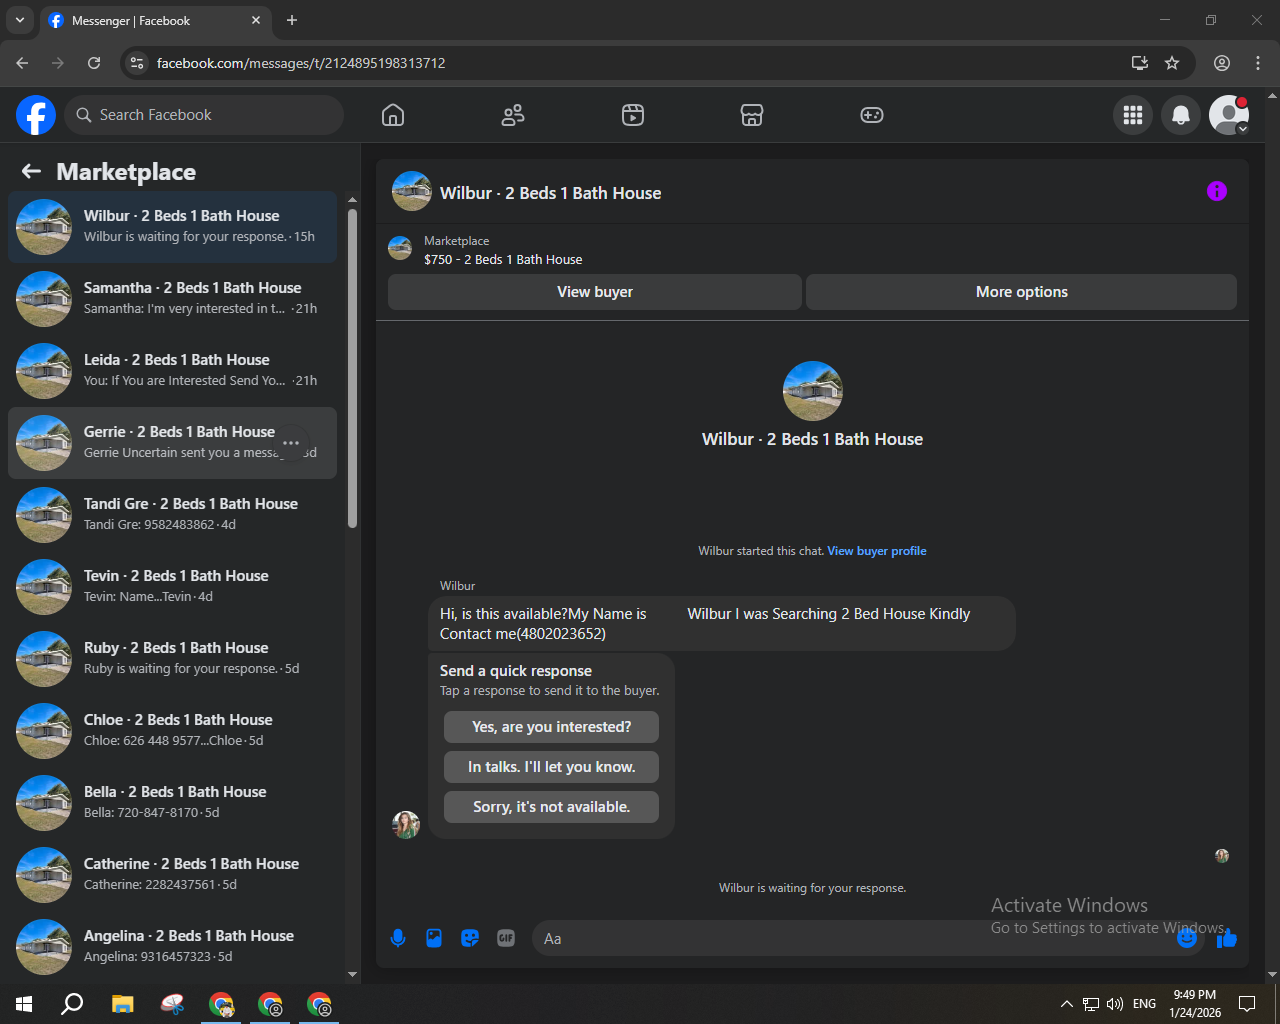Image resolution: width=1280 pixels, height=1024 pixels.
Task: Open the Facebook logo home link
Action: pyautogui.click(x=36, y=115)
